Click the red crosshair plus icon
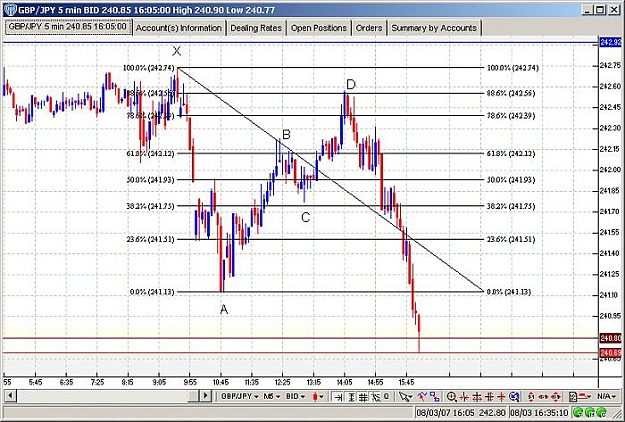The height and width of the screenshot is (422, 625). 501,396
